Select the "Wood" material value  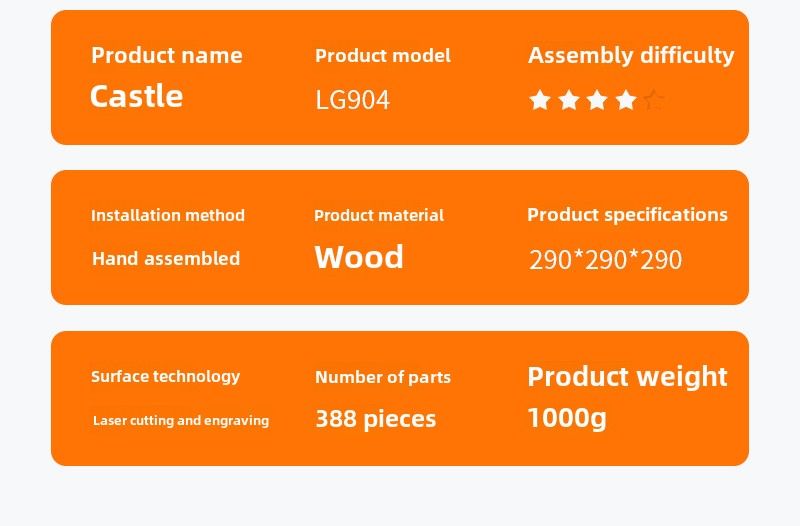359,257
